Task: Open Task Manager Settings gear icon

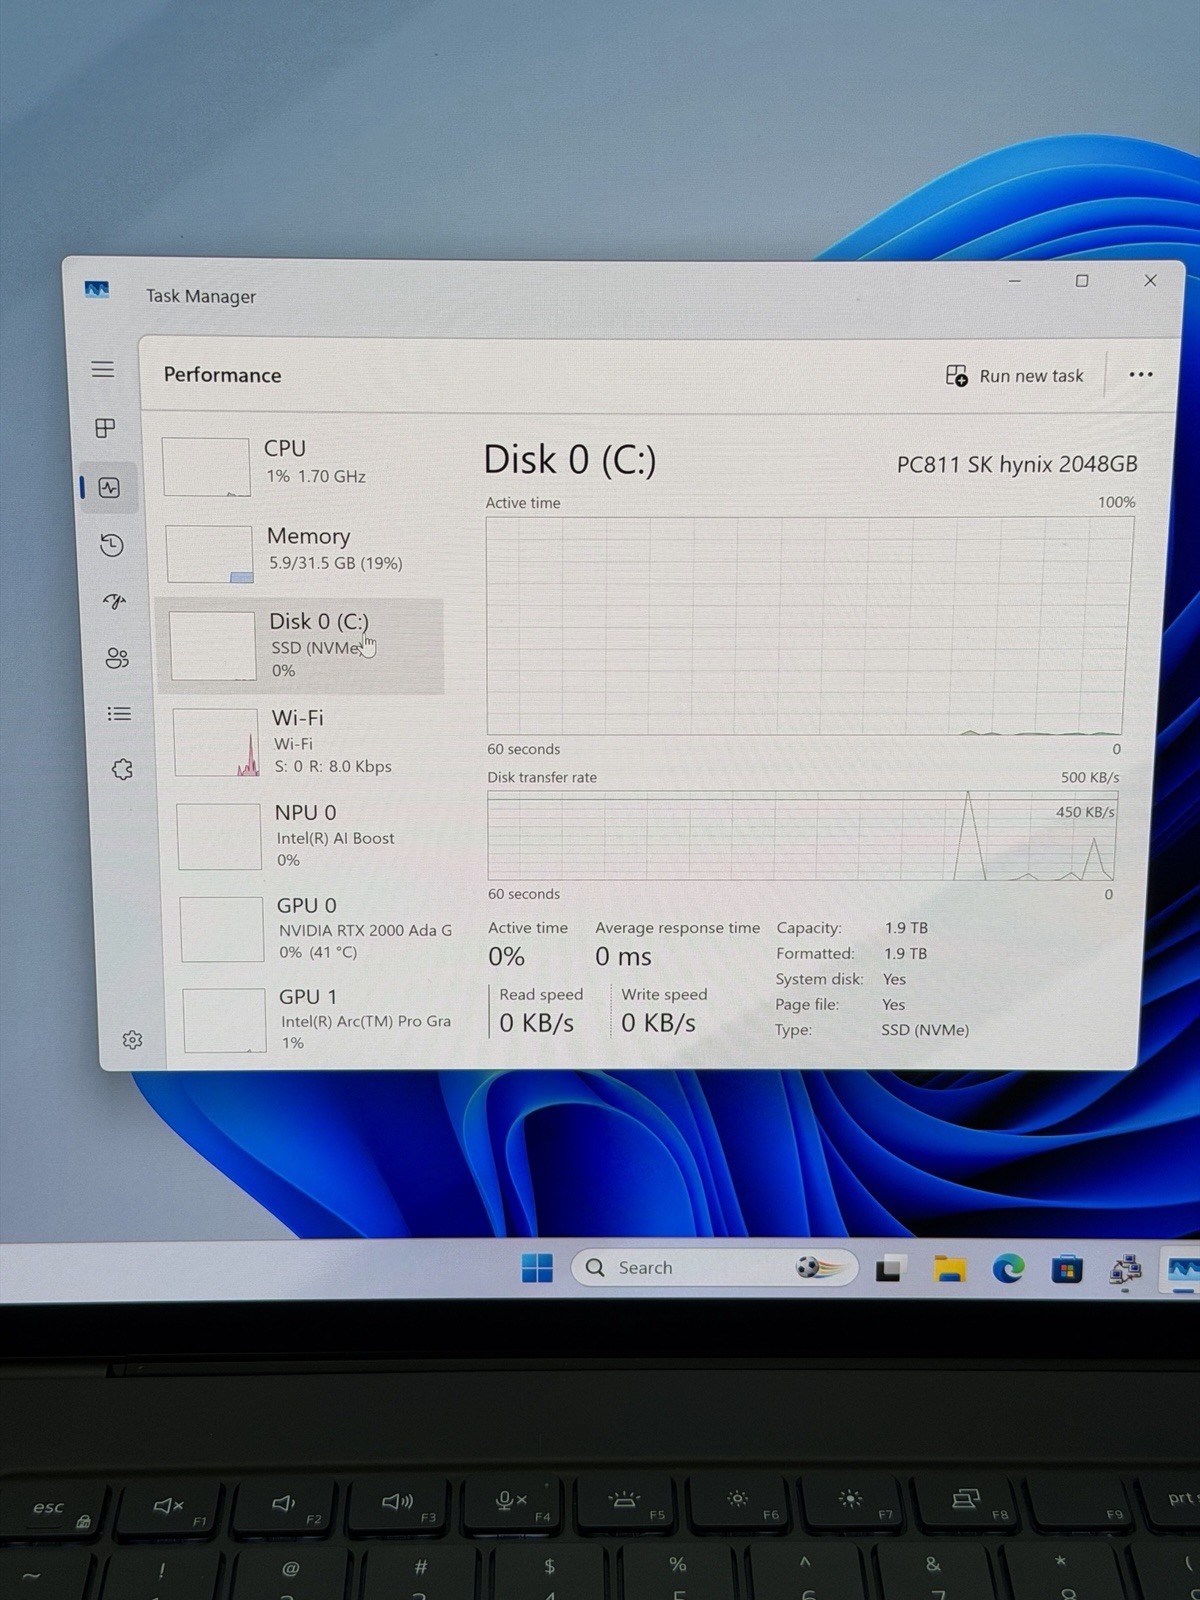Action: tap(132, 1040)
